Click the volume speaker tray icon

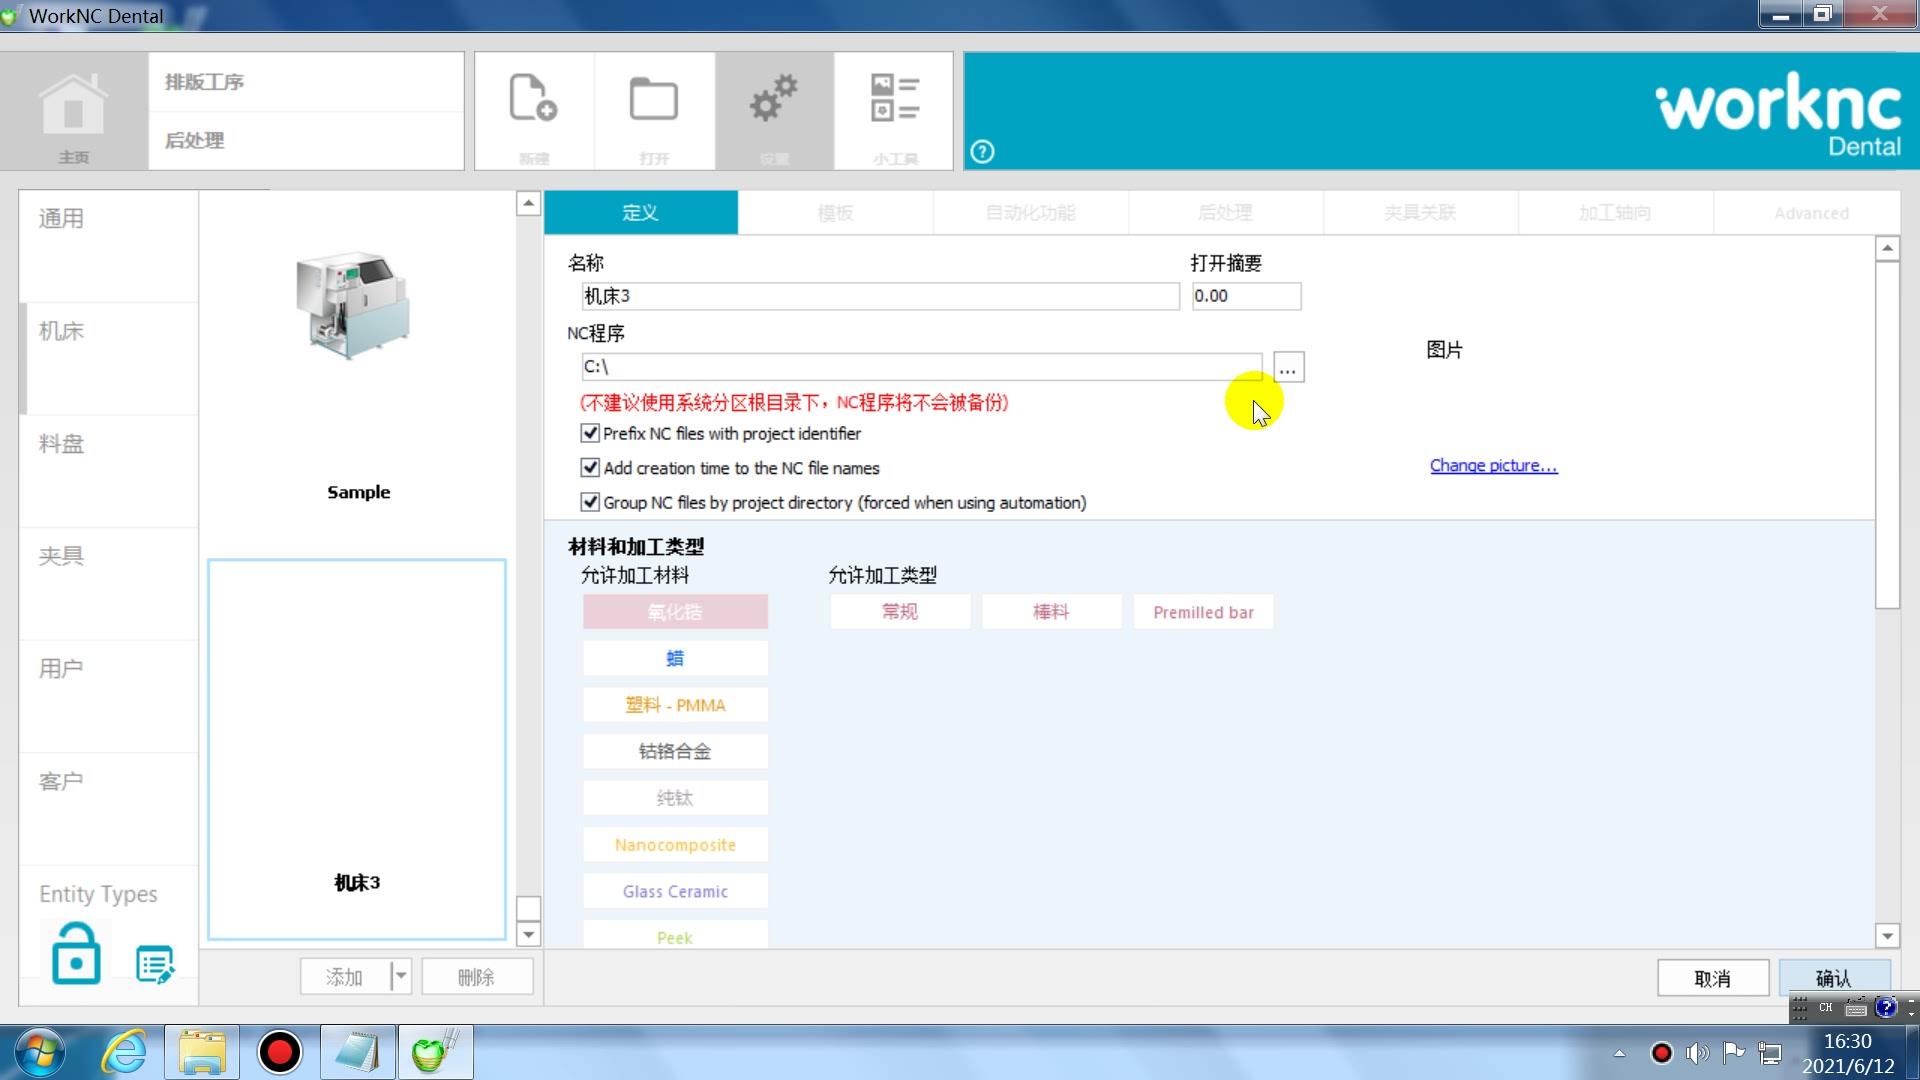coord(1697,1053)
